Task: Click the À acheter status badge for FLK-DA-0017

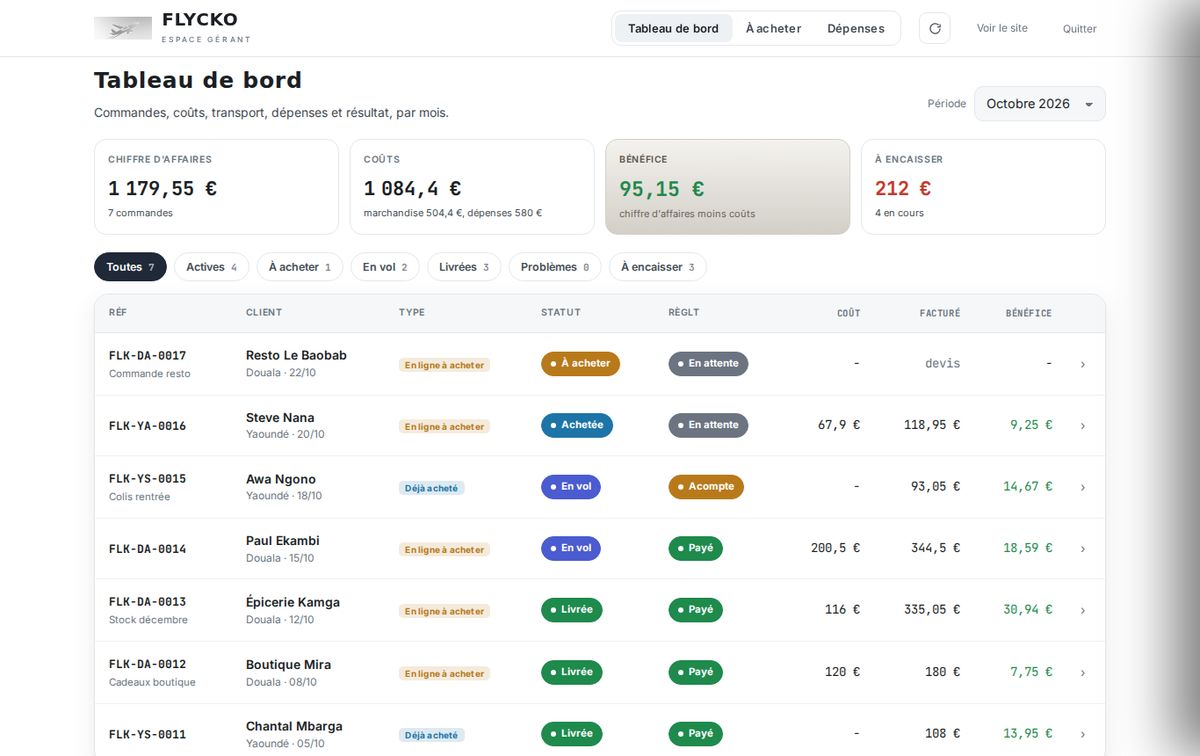Action: pyautogui.click(x=580, y=364)
